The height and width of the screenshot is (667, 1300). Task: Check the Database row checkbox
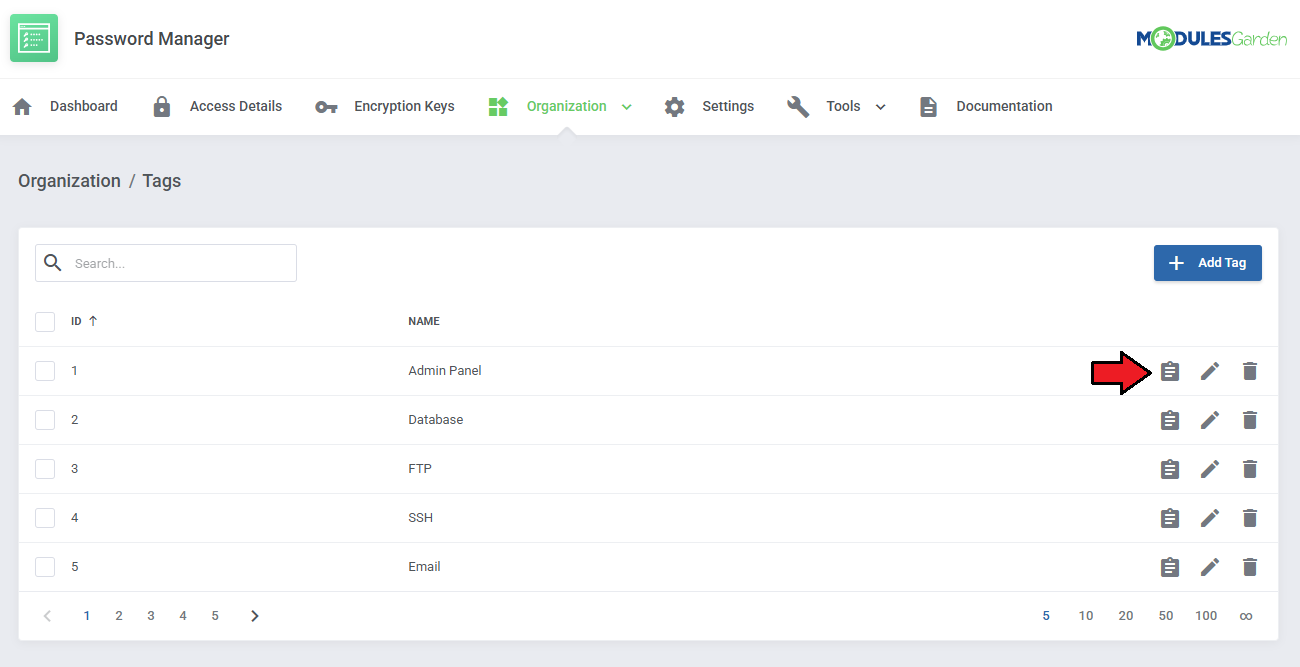click(45, 420)
